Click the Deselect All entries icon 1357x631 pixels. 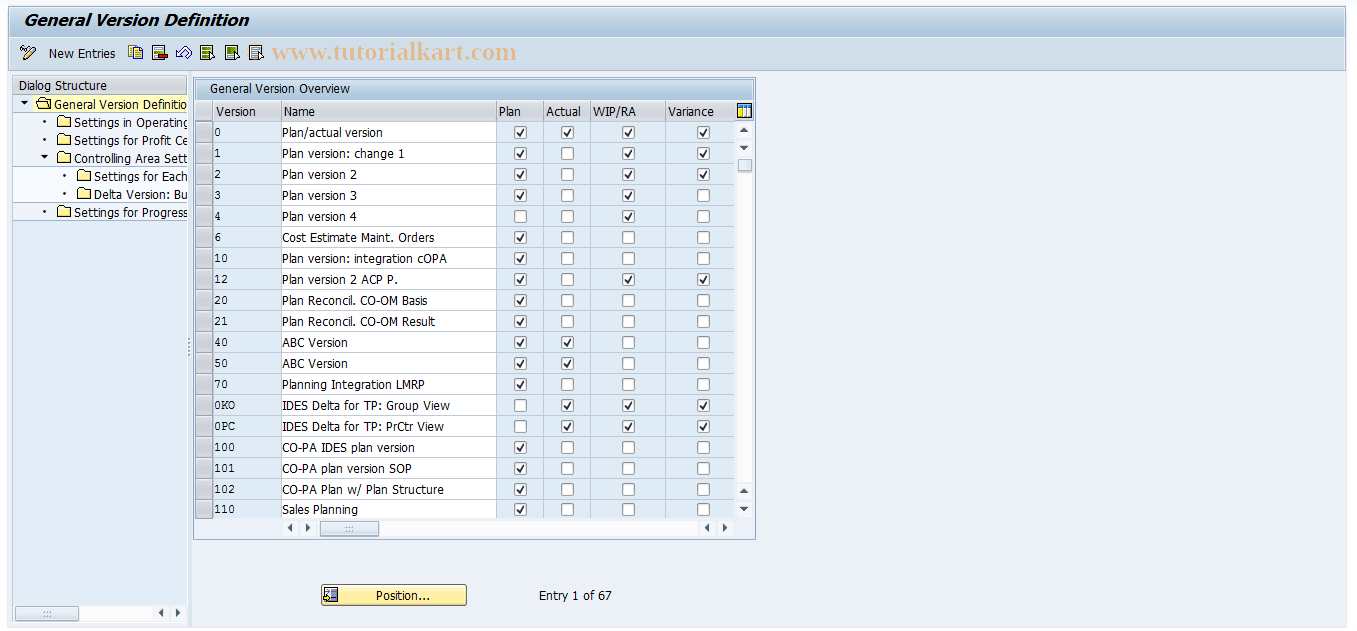tap(231, 53)
